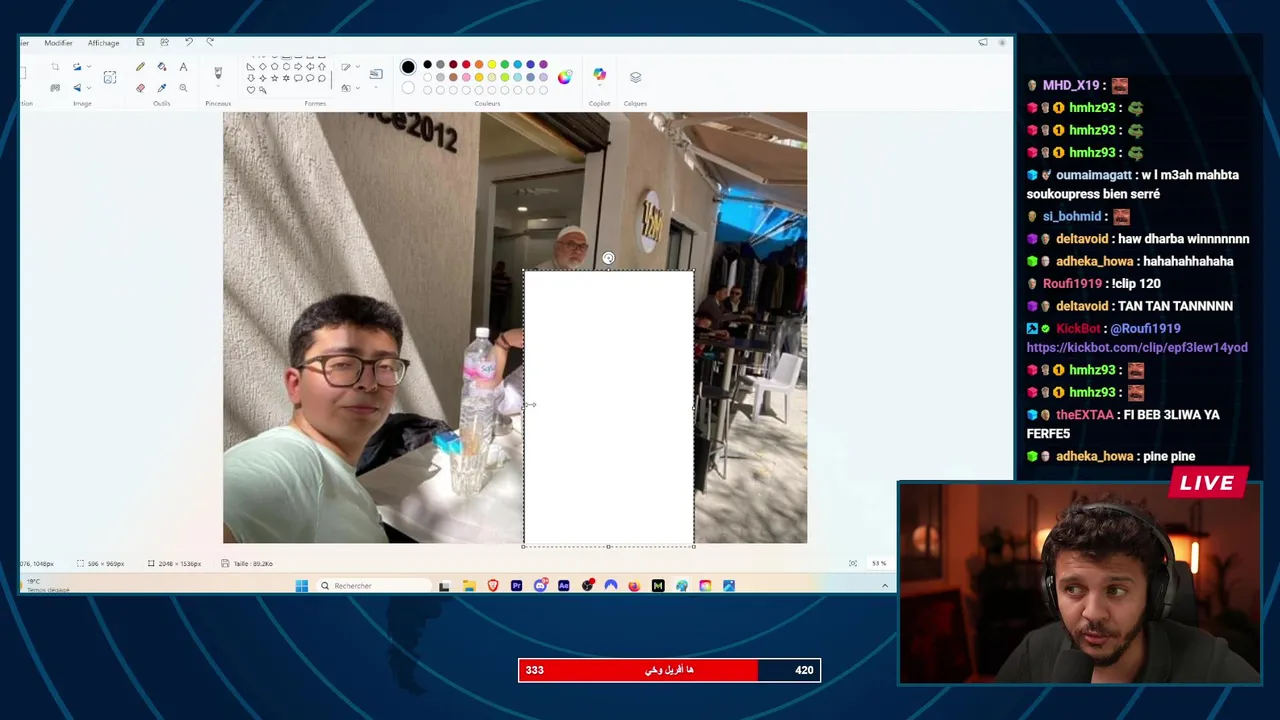Select the heart shape in Formes
Viewport: 1280px width, 720px height.
tap(251, 89)
